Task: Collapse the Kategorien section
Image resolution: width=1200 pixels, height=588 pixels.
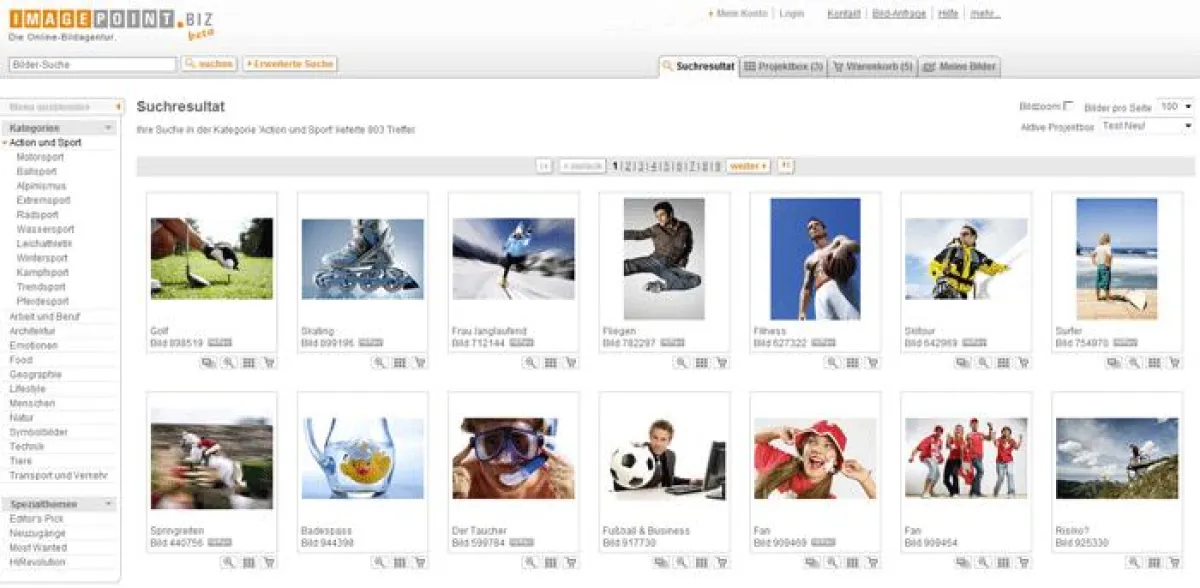Action: (x=107, y=128)
